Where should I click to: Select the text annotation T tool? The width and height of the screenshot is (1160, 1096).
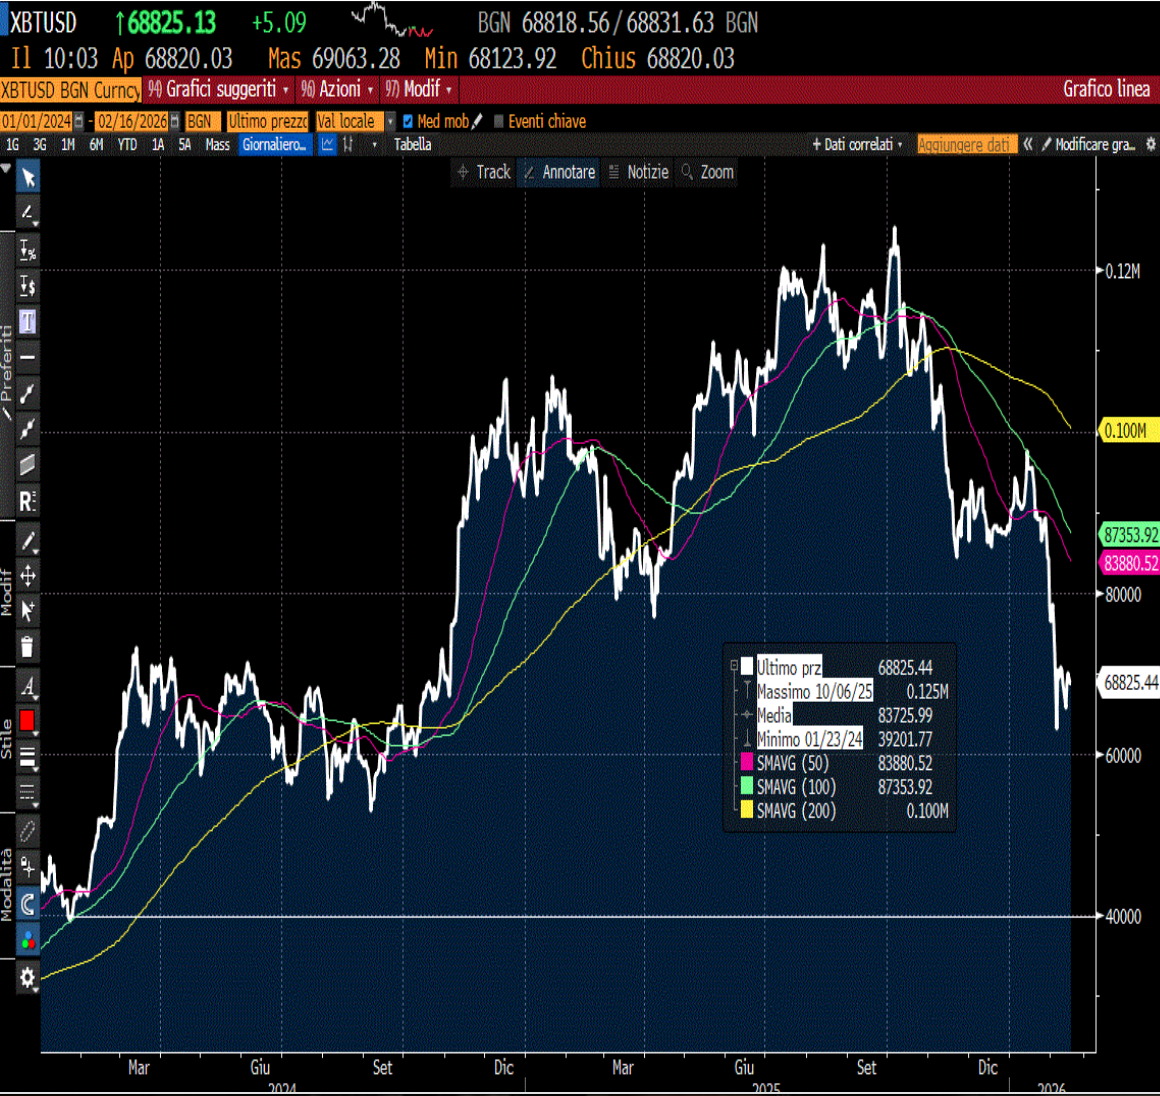point(27,321)
